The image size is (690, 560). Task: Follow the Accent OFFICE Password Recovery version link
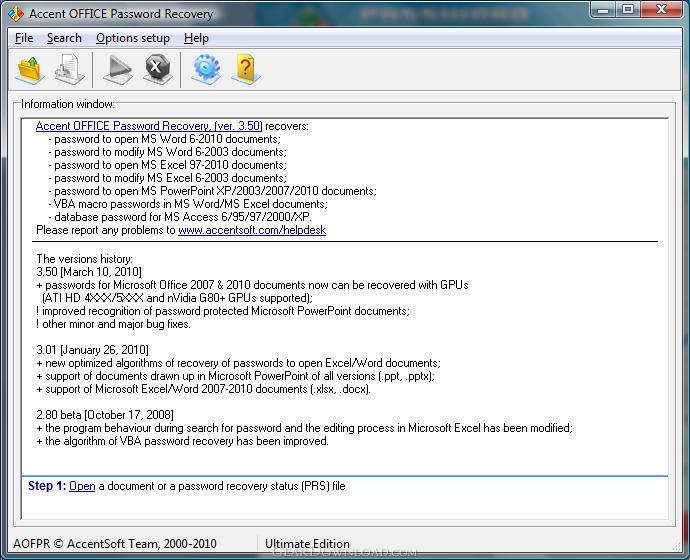pyautogui.click(x=149, y=126)
